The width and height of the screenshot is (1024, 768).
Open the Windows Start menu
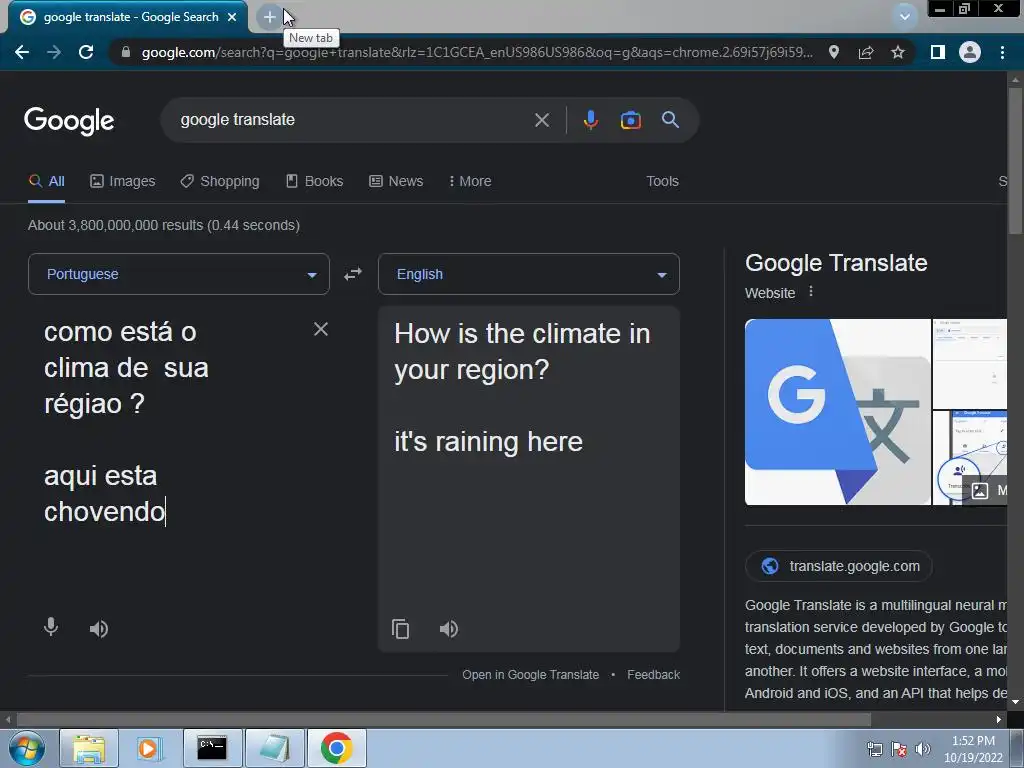(27, 748)
